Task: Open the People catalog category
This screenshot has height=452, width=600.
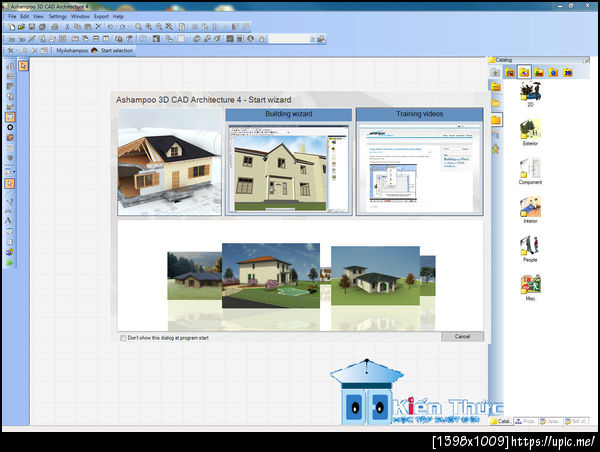Action: tap(530, 249)
